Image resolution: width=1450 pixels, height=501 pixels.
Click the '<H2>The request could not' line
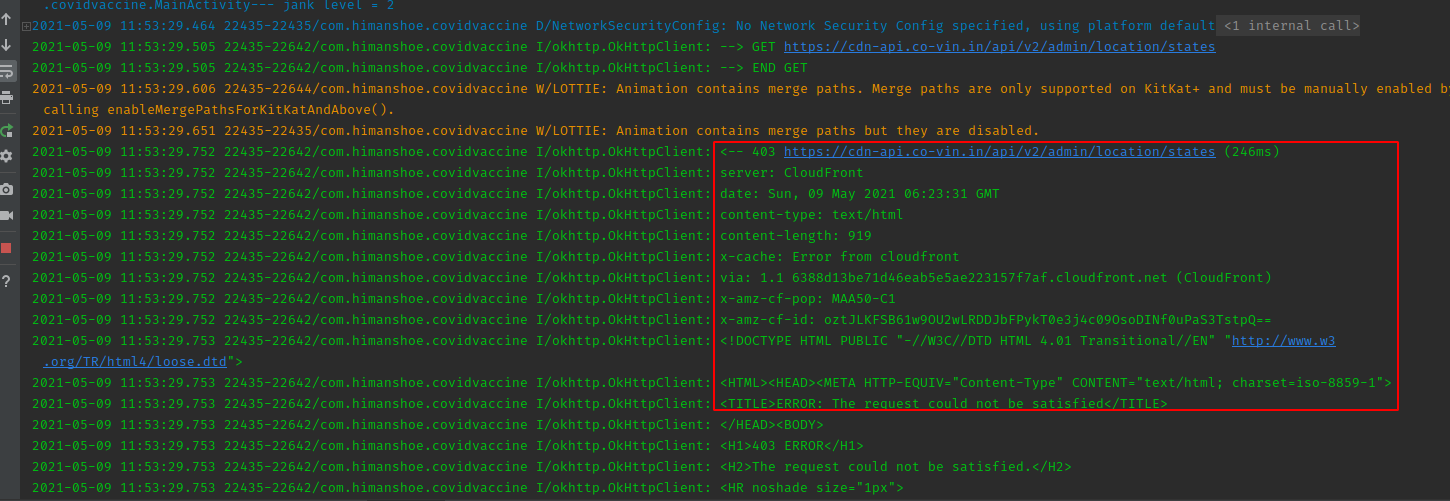(895, 467)
